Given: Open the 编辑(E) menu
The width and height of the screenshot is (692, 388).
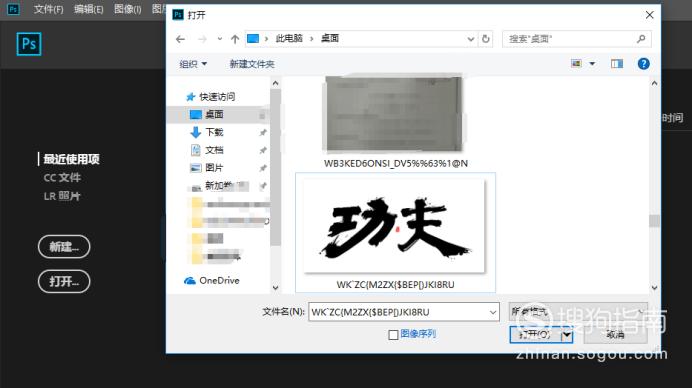Looking at the screenshot, I should (x=88, y=9).
